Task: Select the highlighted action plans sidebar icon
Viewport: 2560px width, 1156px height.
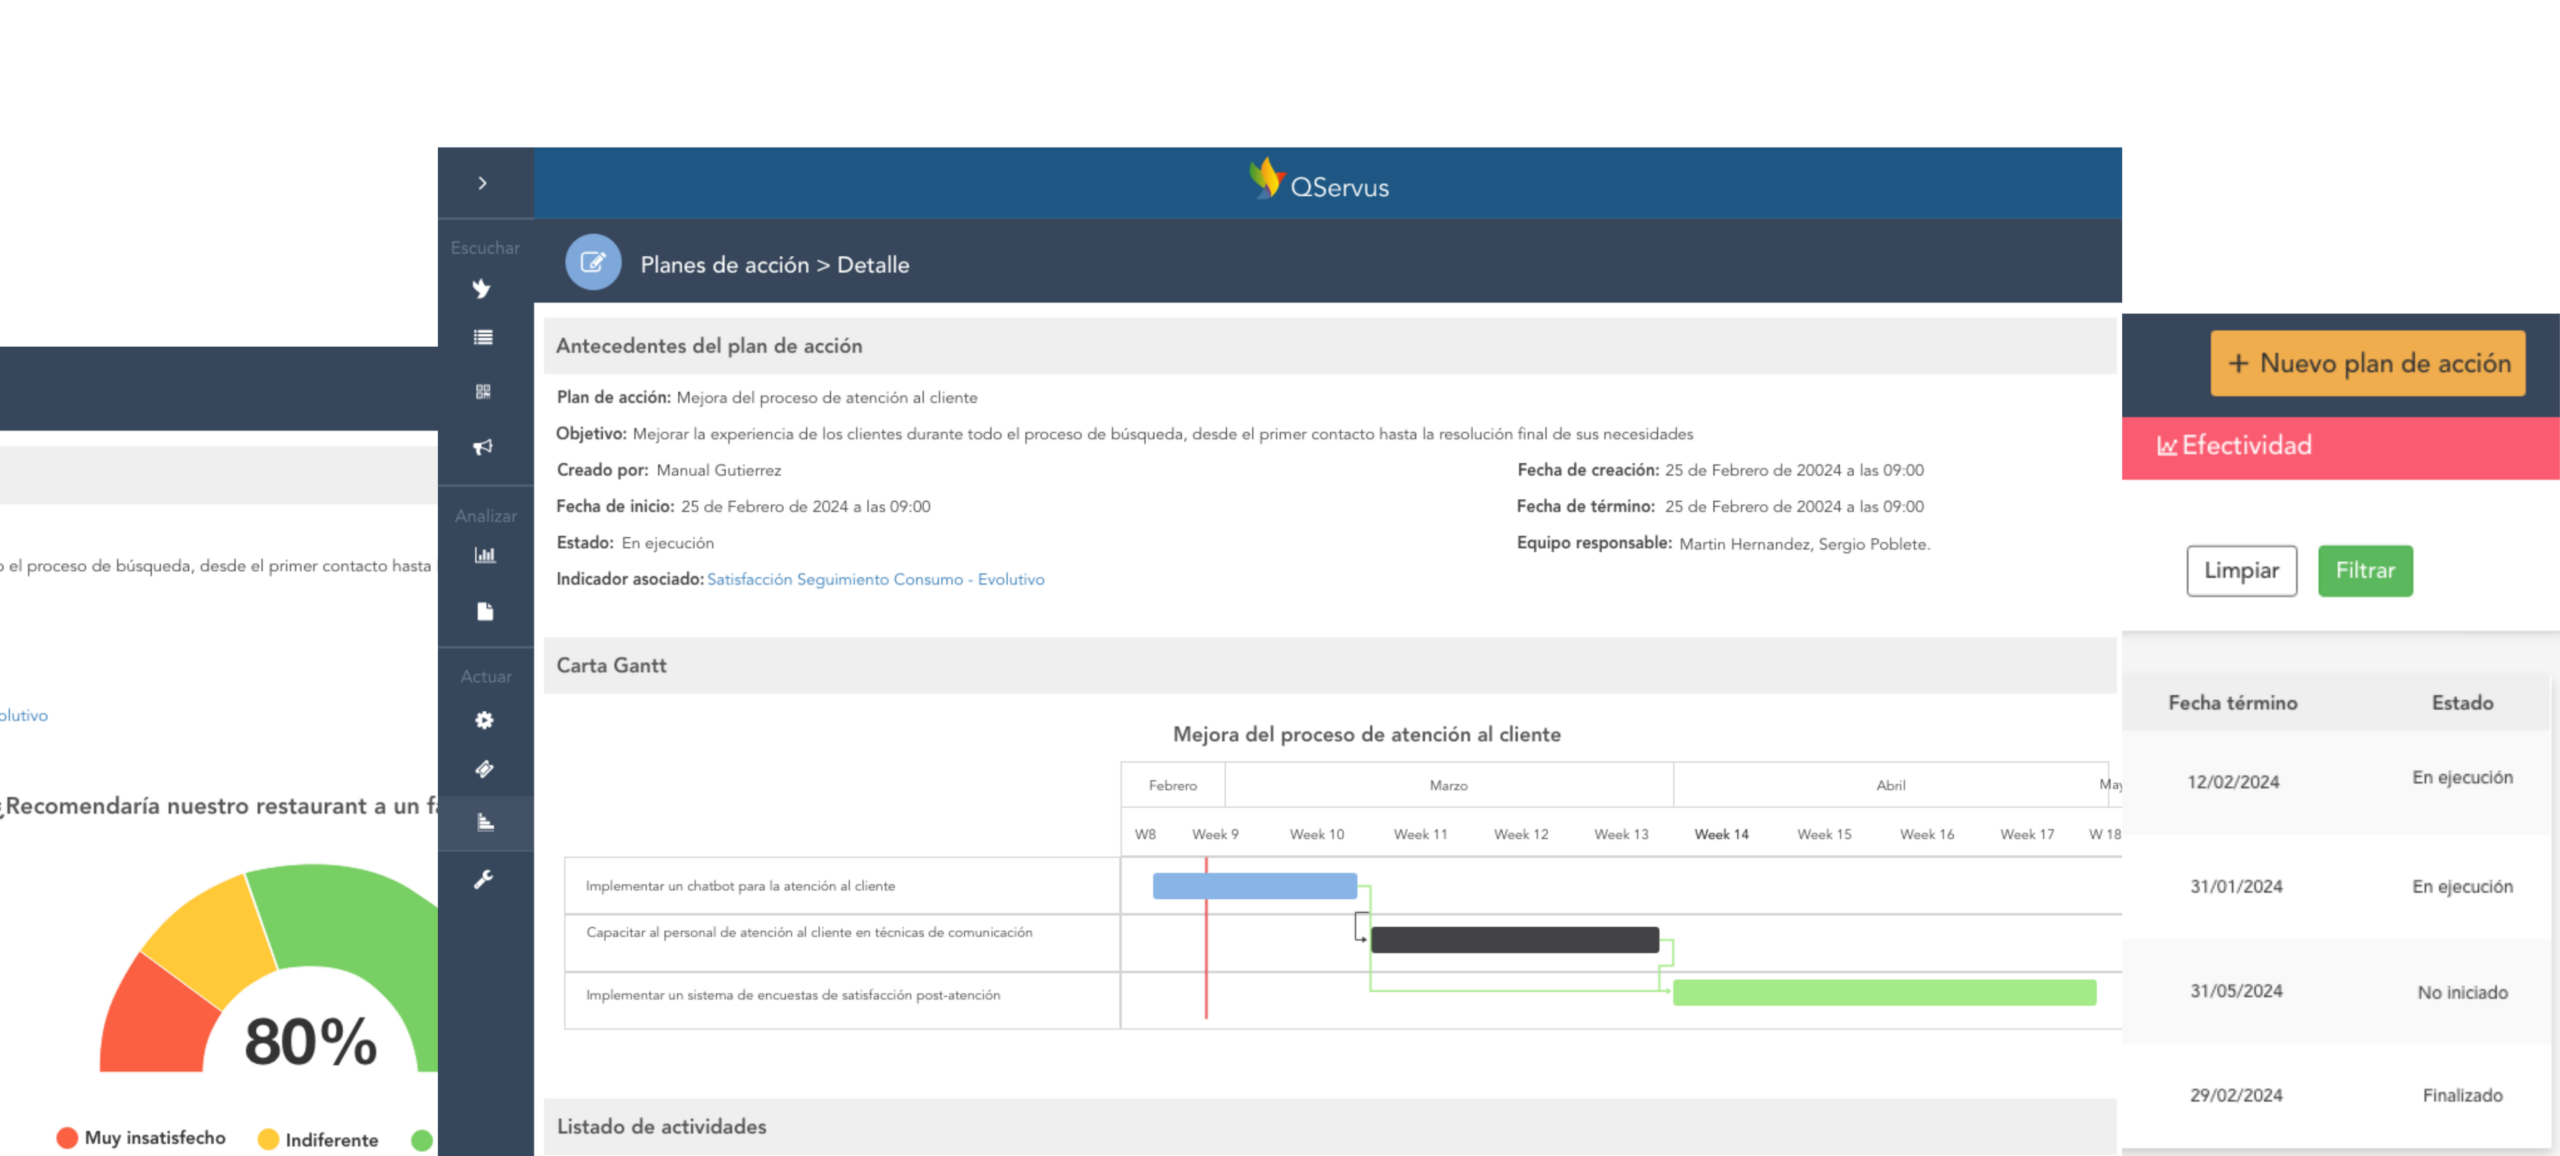Action: coord(485,823)
